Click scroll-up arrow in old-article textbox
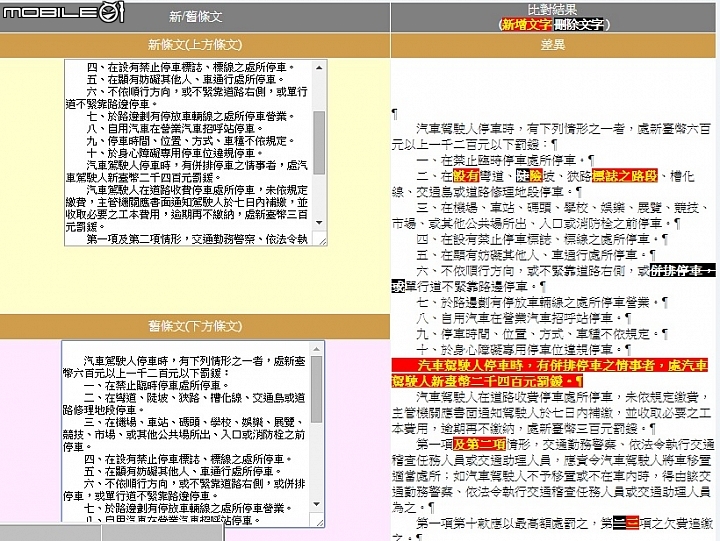Image resolution: width=720 pixels, height=541 pixels. coord(316,349)
